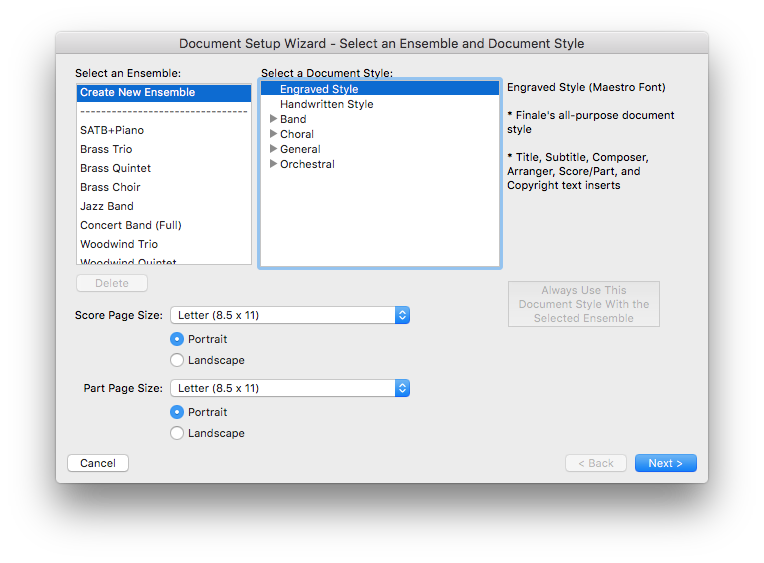The image size is (764, 563).
Task: Select the Brass Quintet ensemble
Action: coord(164,168)
